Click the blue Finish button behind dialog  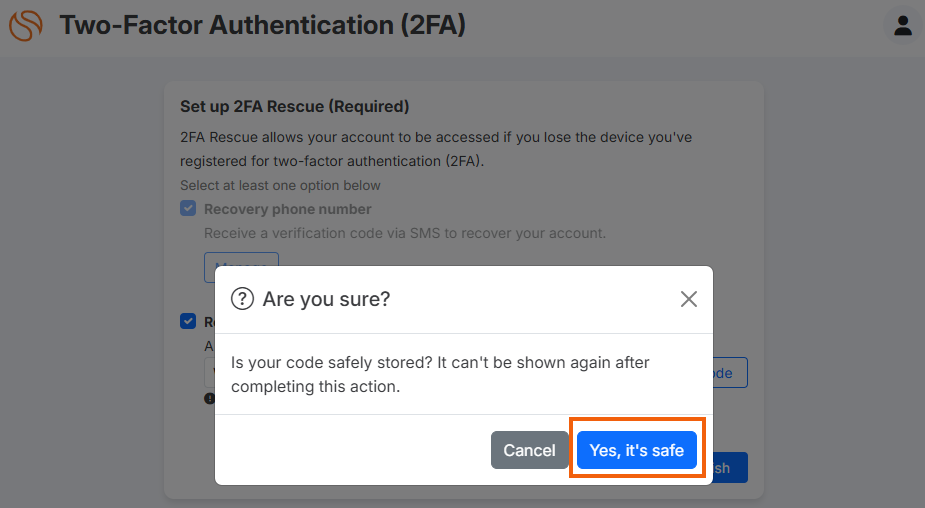pos(730,468)
